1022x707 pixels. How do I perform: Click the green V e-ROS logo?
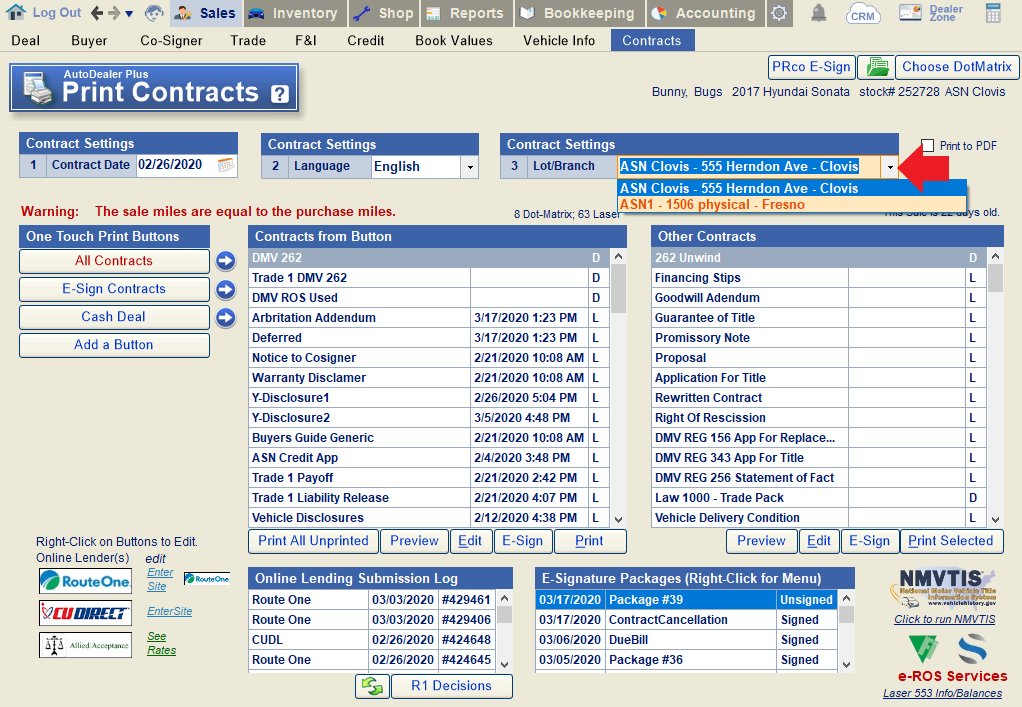(923, 648)
